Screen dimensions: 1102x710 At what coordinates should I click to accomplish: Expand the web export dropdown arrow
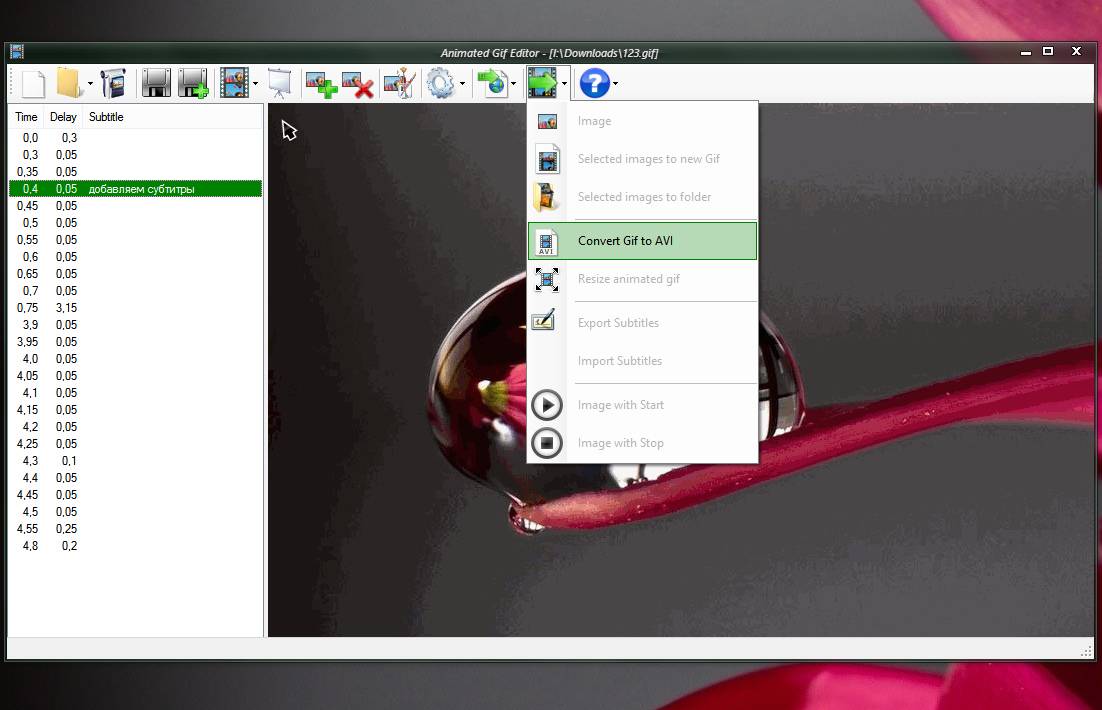pos(514,84)
